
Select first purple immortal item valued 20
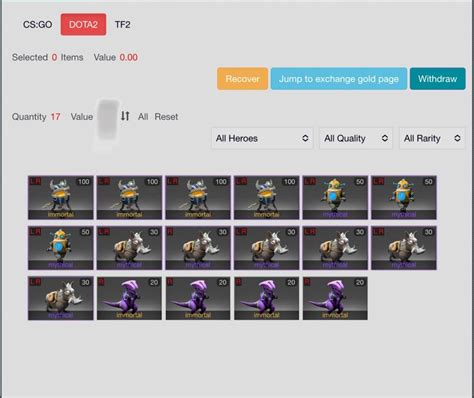[129, 298]
